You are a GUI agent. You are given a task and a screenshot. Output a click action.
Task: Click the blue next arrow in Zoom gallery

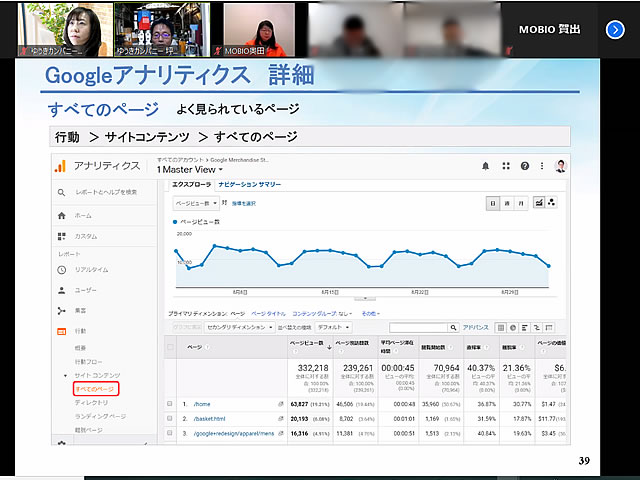(615, 30)
